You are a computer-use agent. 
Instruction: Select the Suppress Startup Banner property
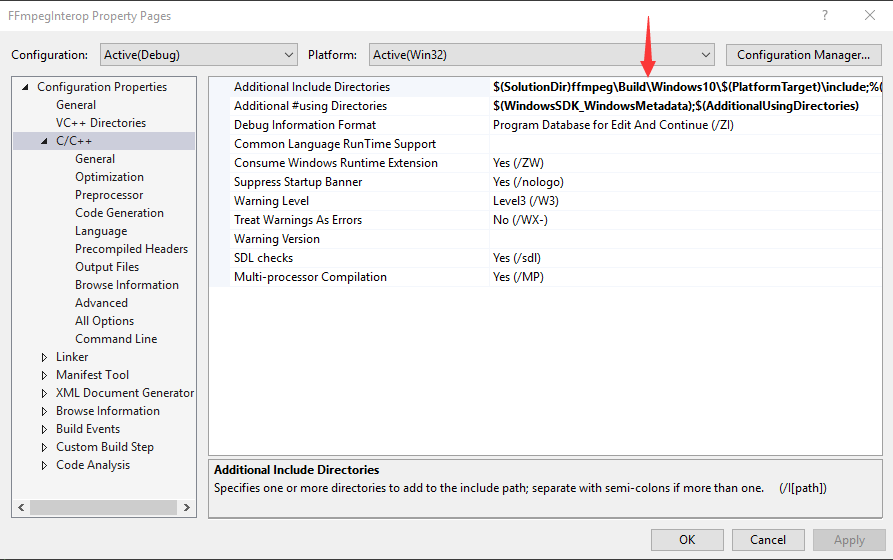[298, 182]
